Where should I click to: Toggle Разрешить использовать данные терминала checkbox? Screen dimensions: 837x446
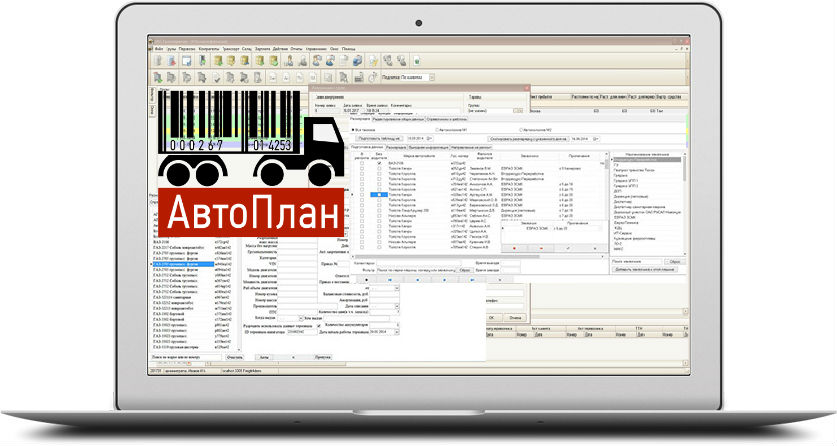pos(319,325)
